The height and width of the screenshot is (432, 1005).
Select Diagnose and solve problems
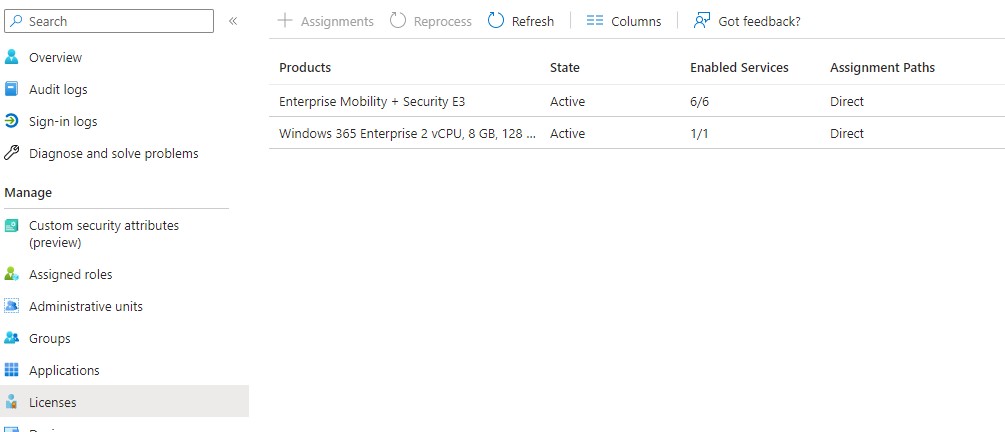coord(113,154)
